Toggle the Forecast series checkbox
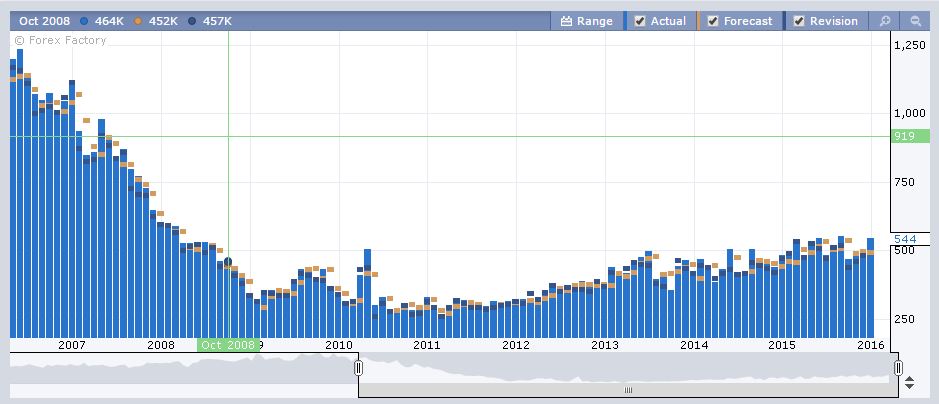This screenshot has width=939, height=404. 713,21
